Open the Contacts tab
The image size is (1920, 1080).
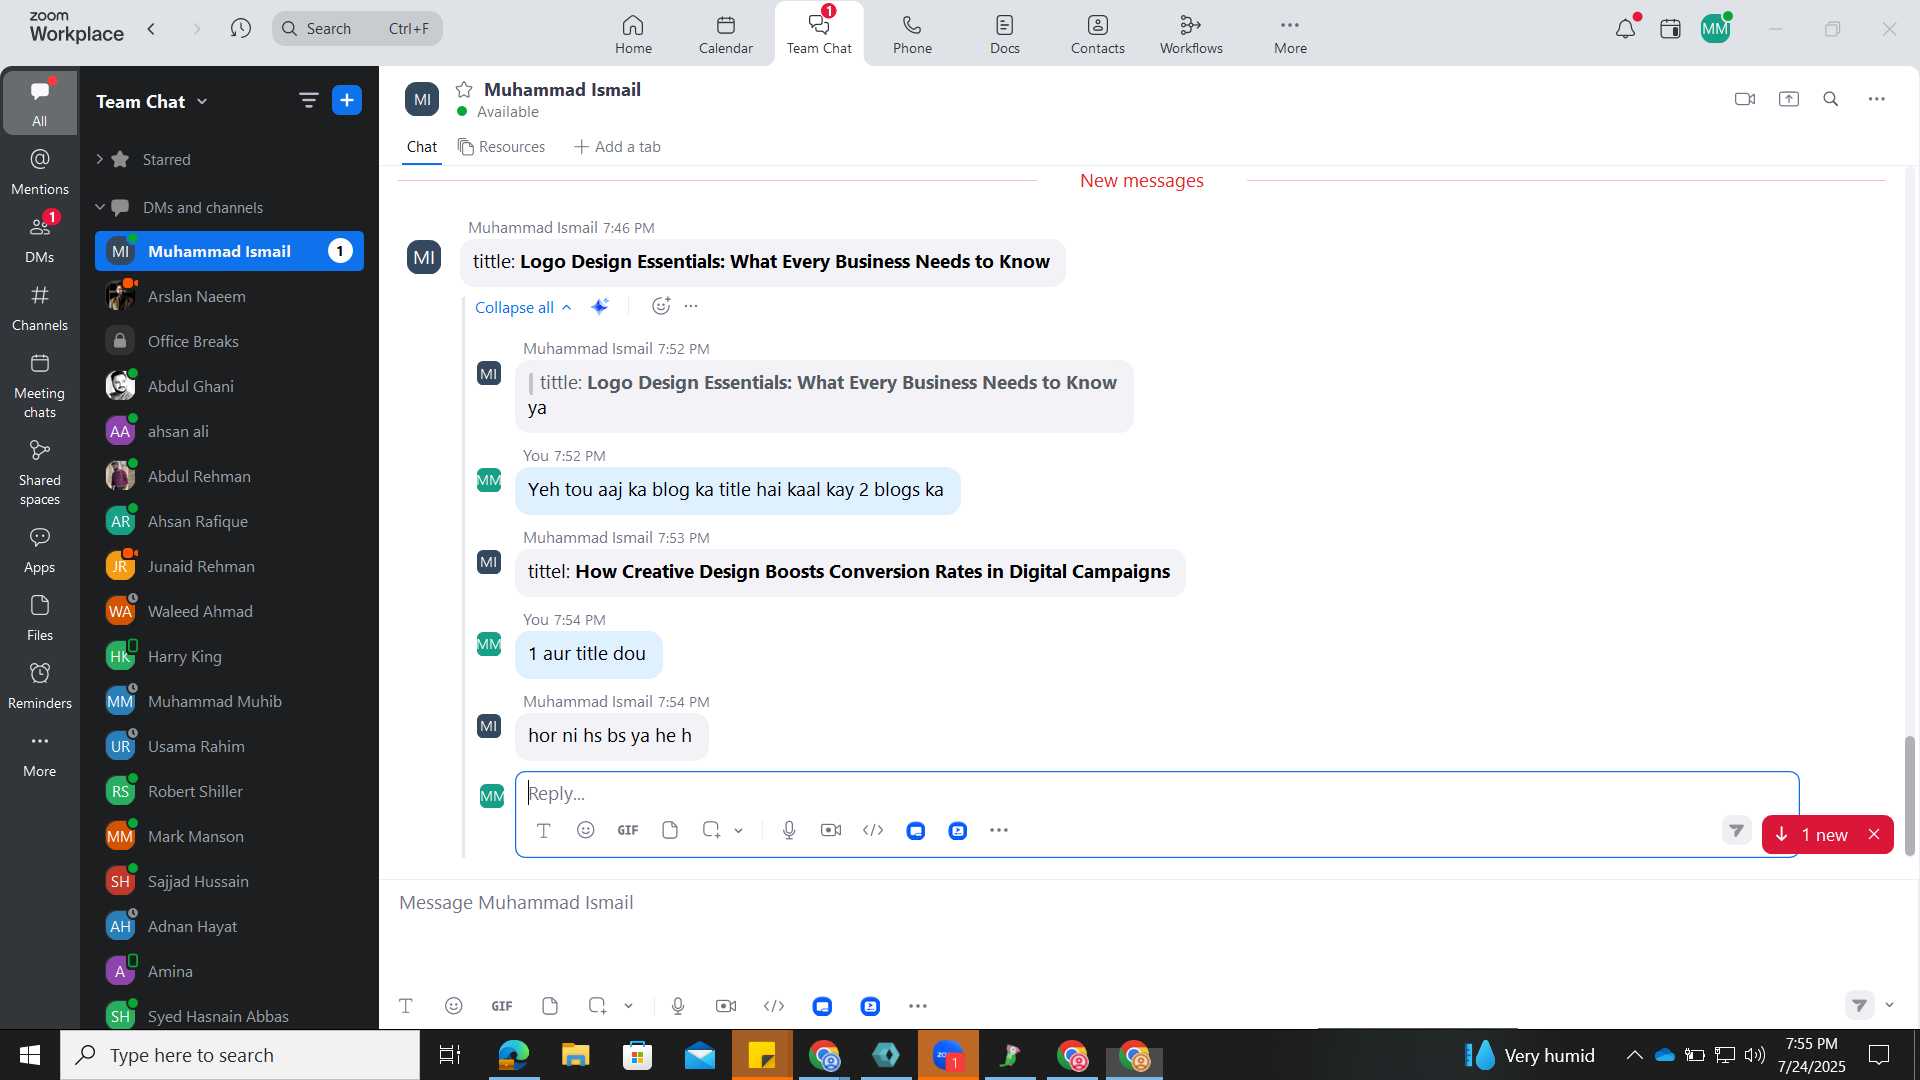[x=1098, y=34]
